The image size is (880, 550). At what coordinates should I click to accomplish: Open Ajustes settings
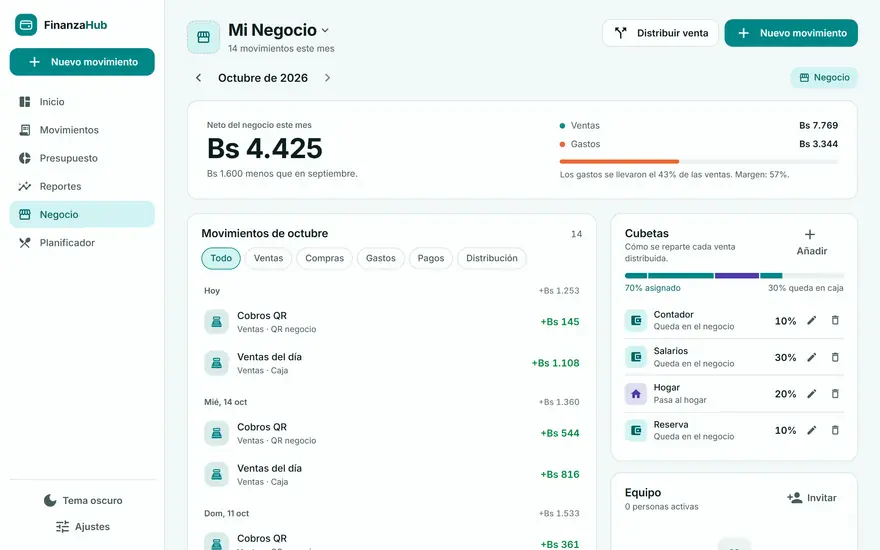click(83, 526)
